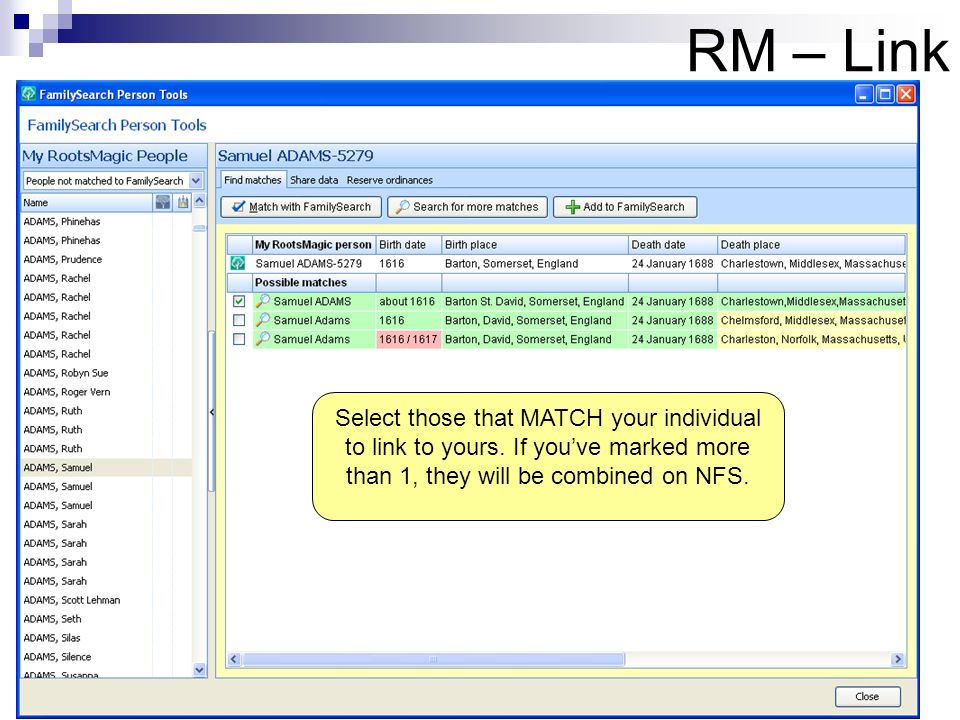This screenshot has height=720, width=960.
Task: Check the box for Samuel Adams 1616/1617 match
Action: click(239, 339)
